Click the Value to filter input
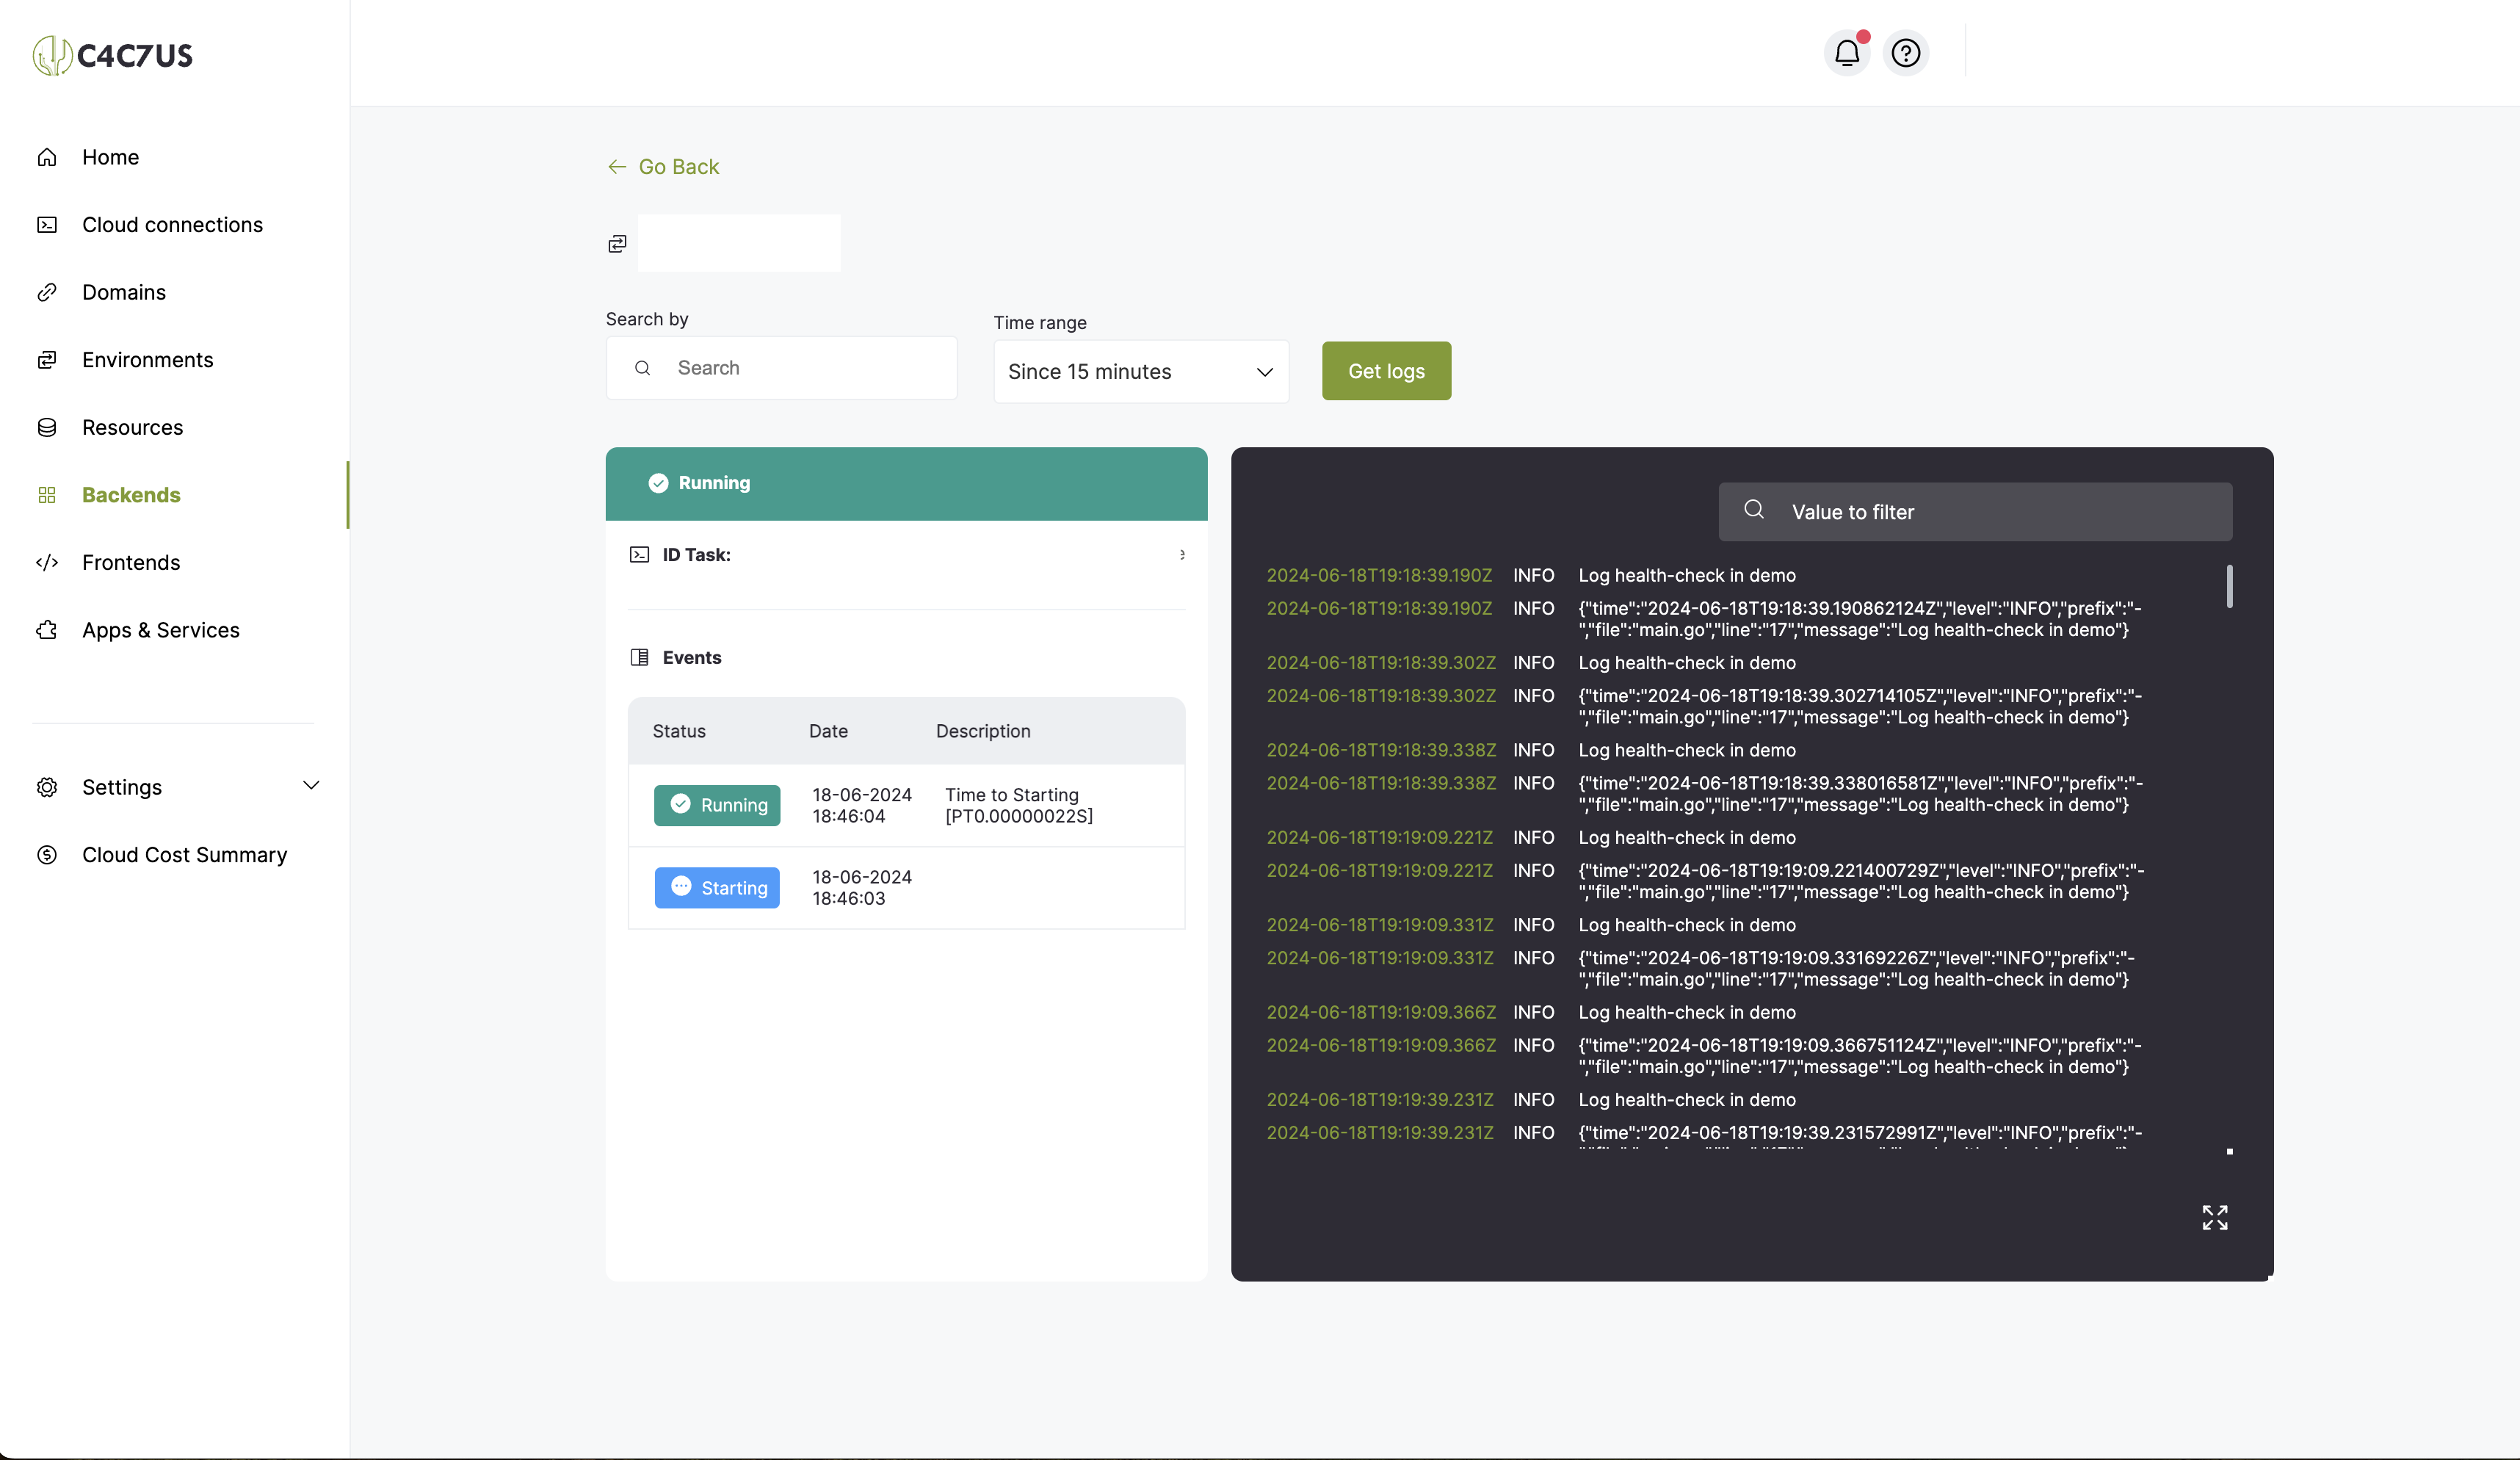 1975,512
